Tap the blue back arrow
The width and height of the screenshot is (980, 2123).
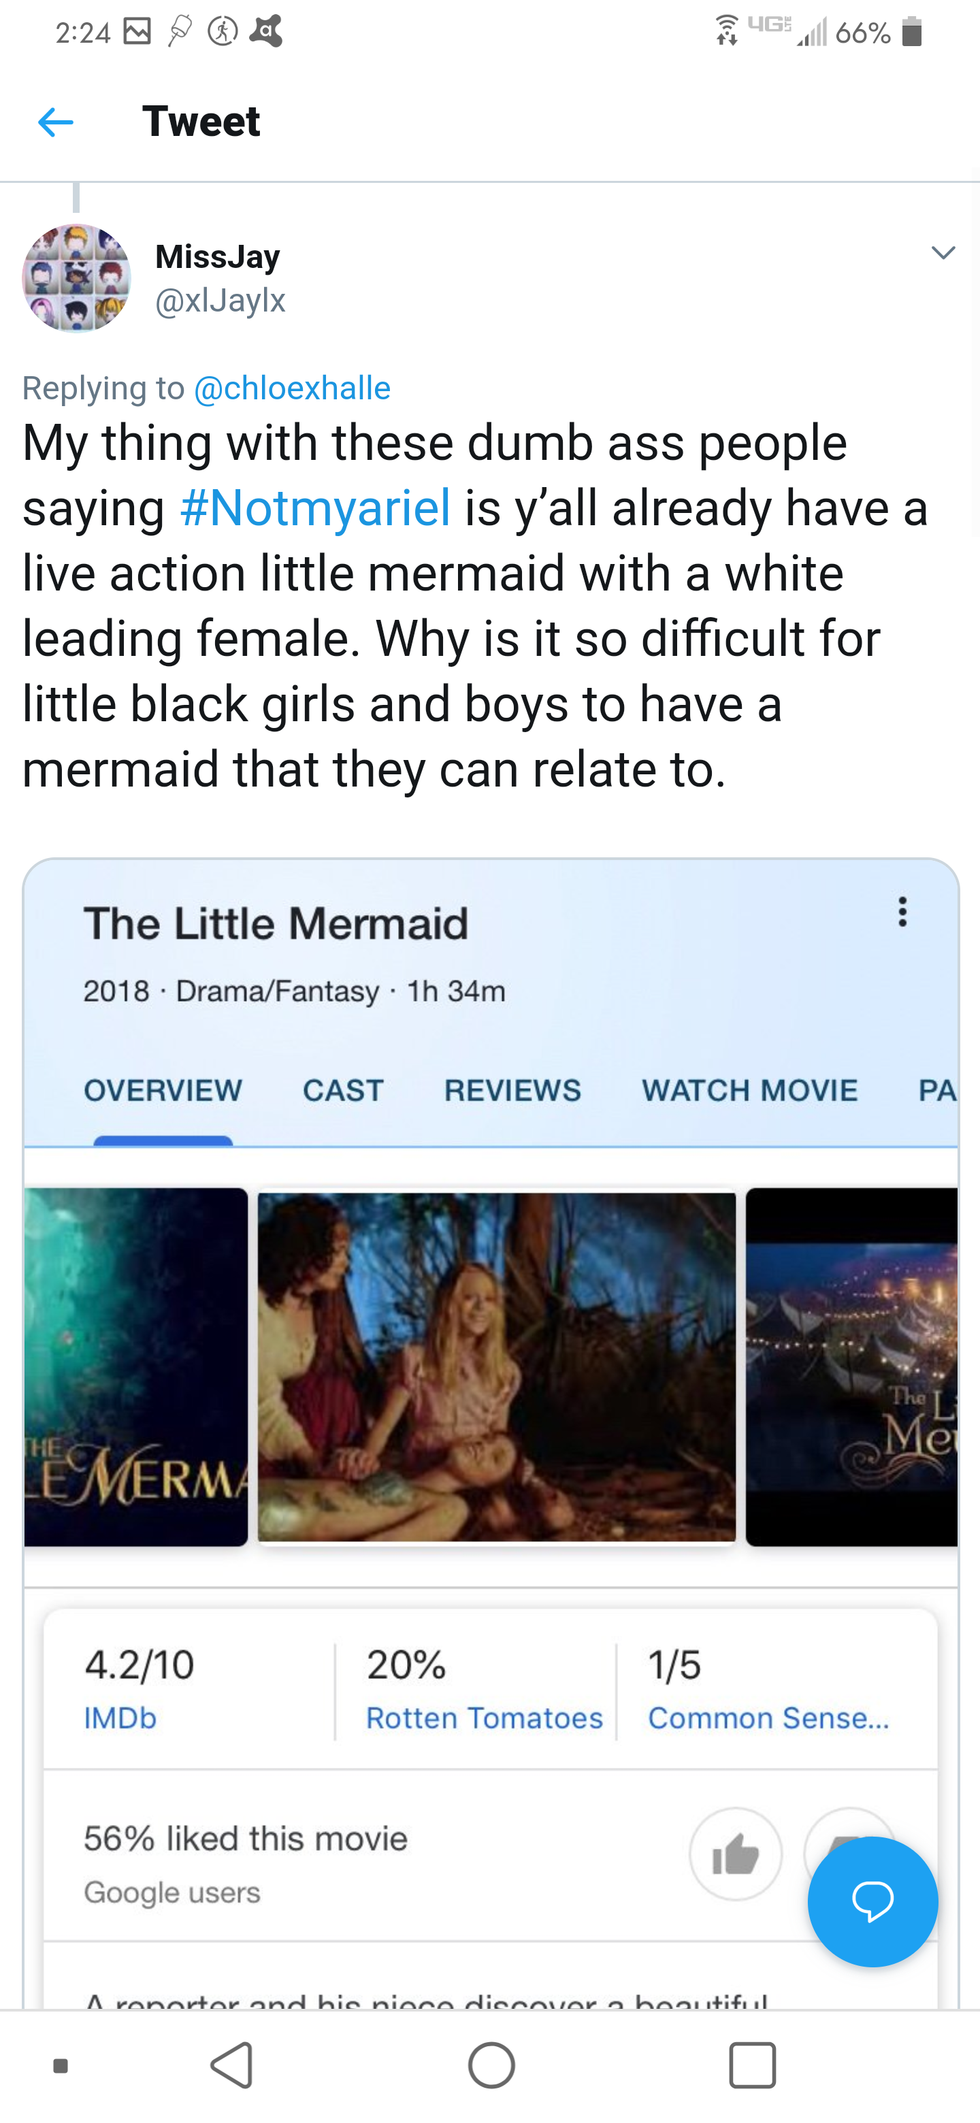(x=55, y=122)
